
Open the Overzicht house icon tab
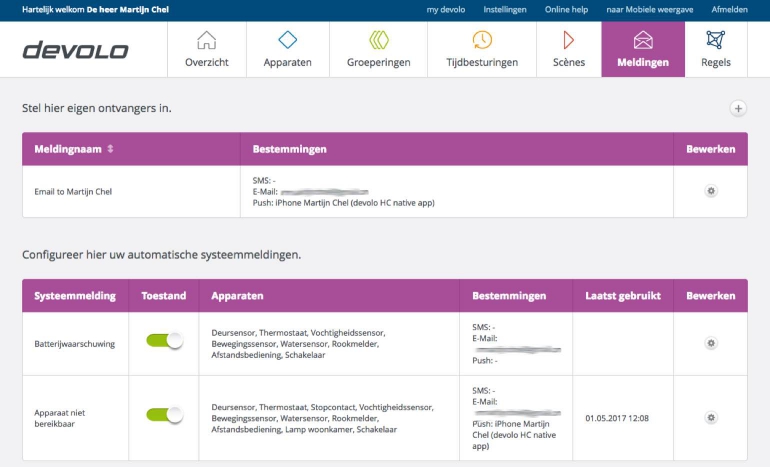[207, 50]
